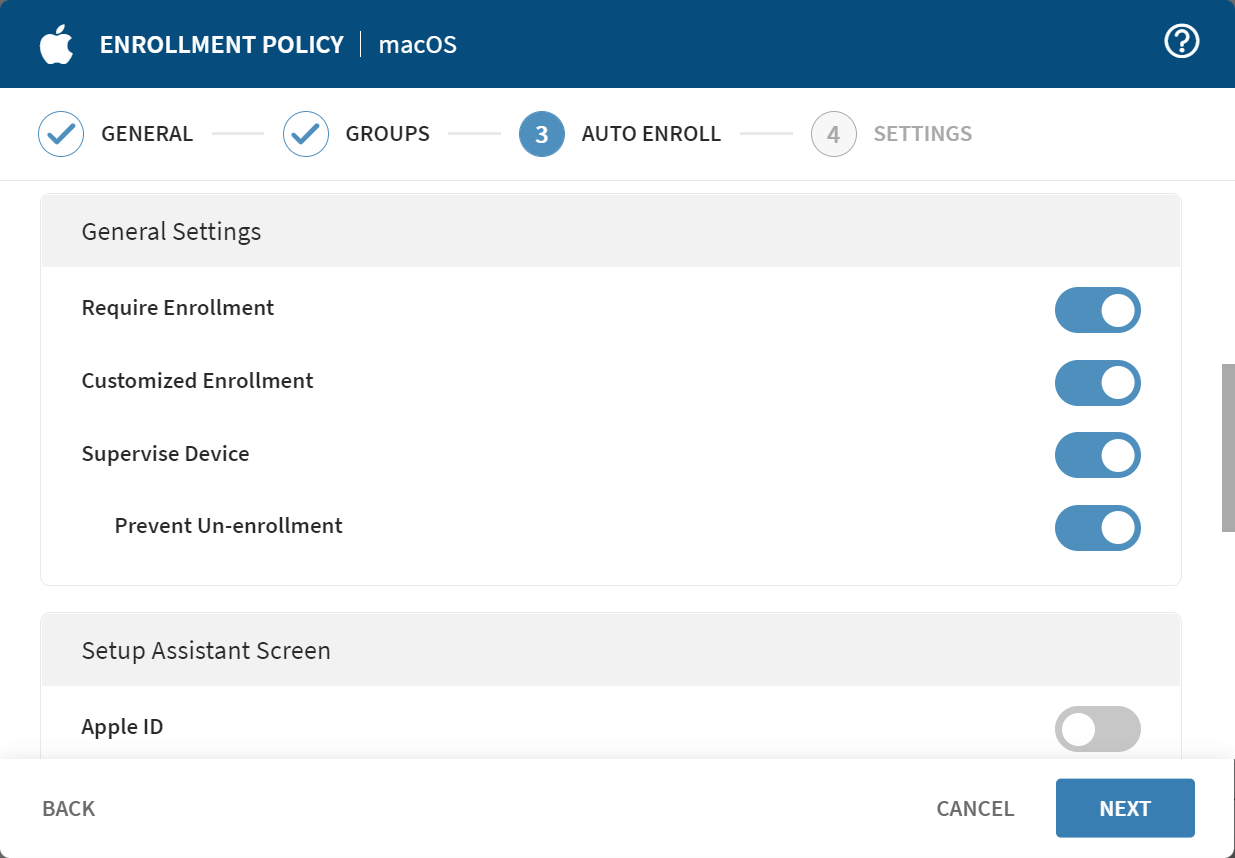Click the Setup Assistant Screen header
The height and width of the screenshot is (858, 1235).
pyautogui.click(x=205, y=650)
